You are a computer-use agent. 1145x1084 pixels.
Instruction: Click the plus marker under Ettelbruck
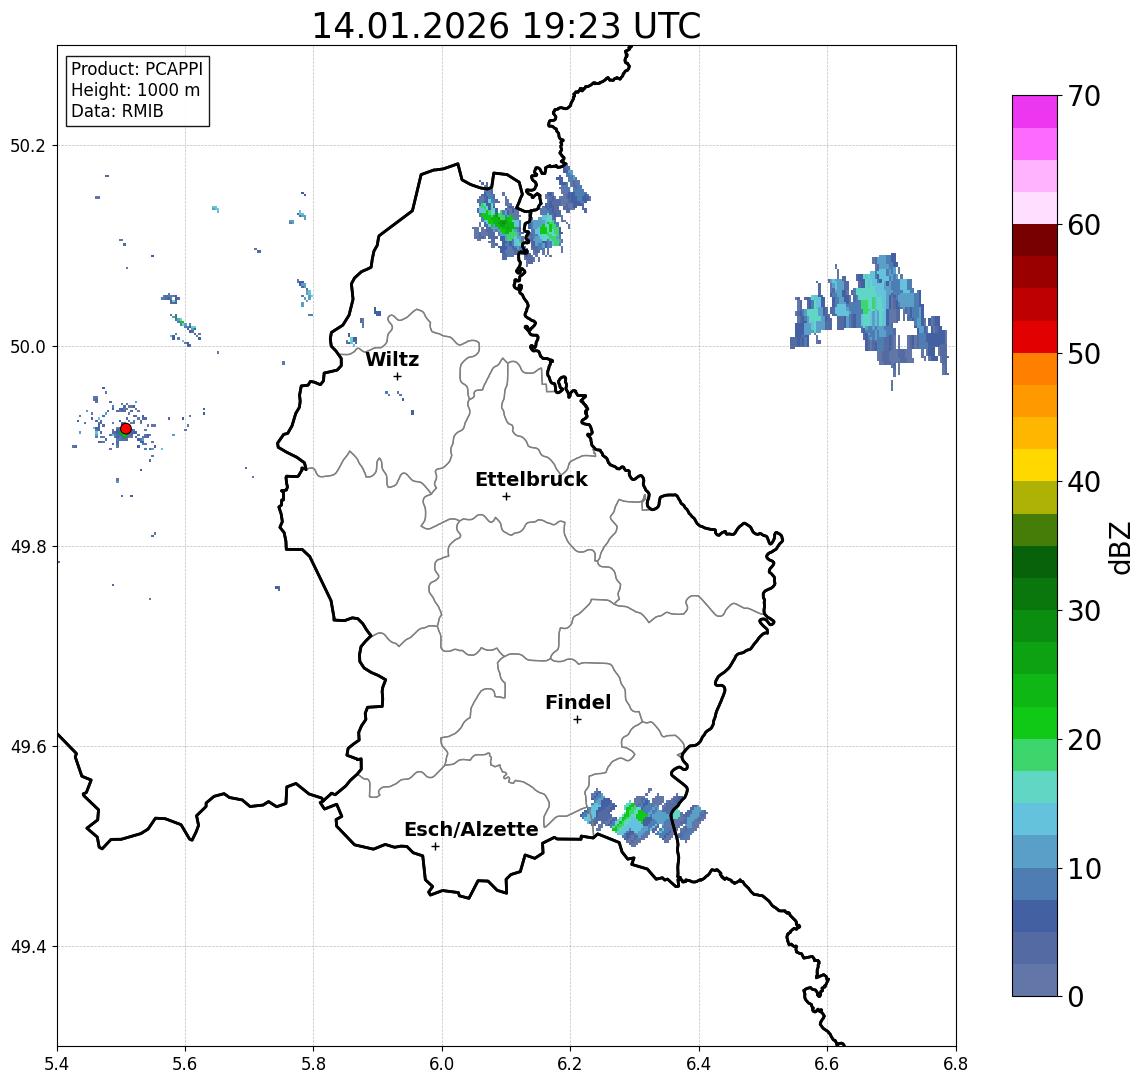[x=506, y=497]
